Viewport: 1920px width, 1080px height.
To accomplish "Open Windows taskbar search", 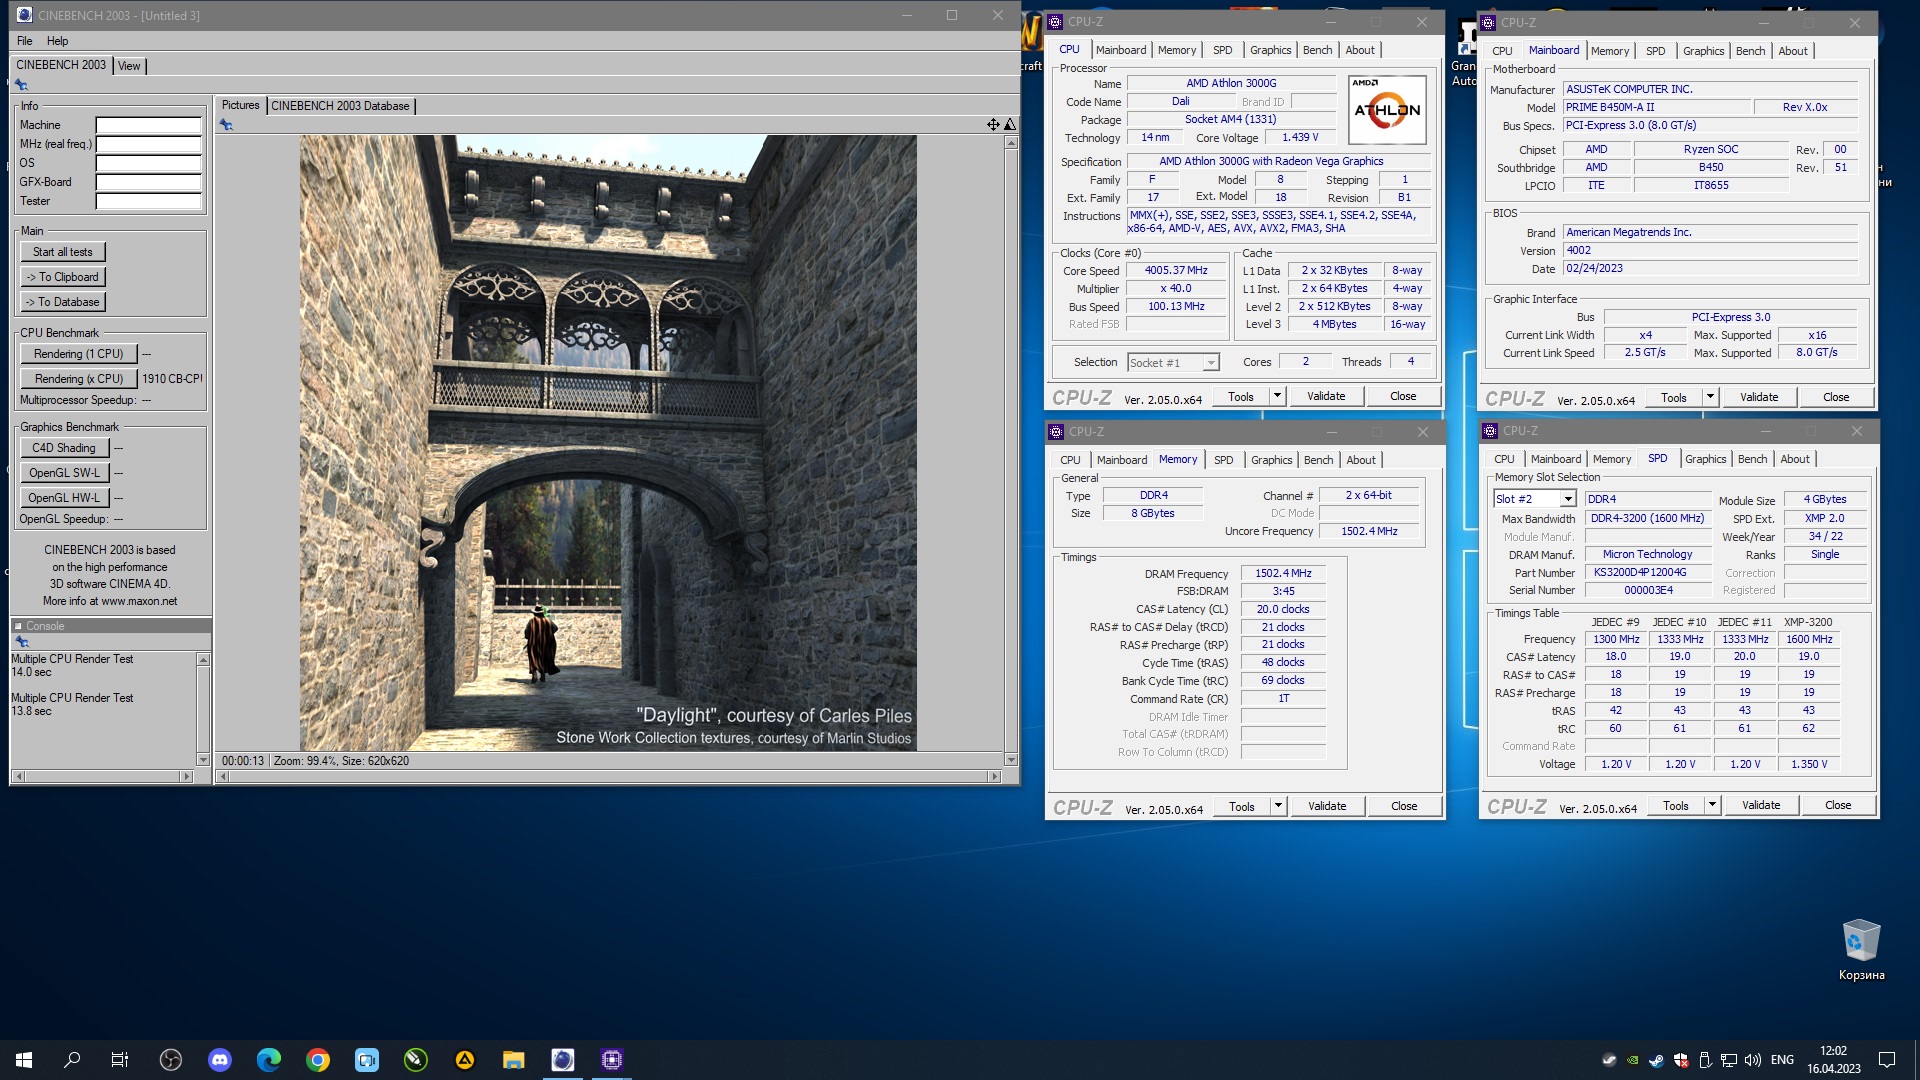I will coord(72,1060).
